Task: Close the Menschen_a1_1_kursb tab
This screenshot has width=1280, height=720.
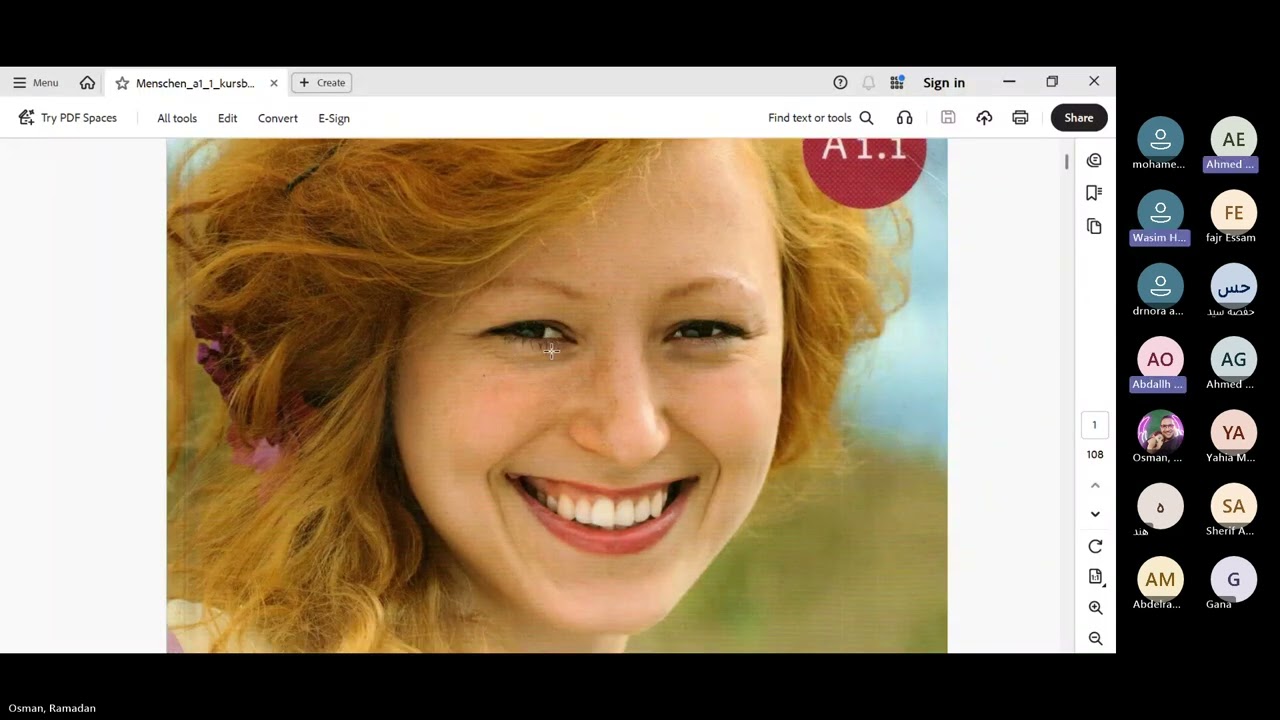Action: click(274, 83)
